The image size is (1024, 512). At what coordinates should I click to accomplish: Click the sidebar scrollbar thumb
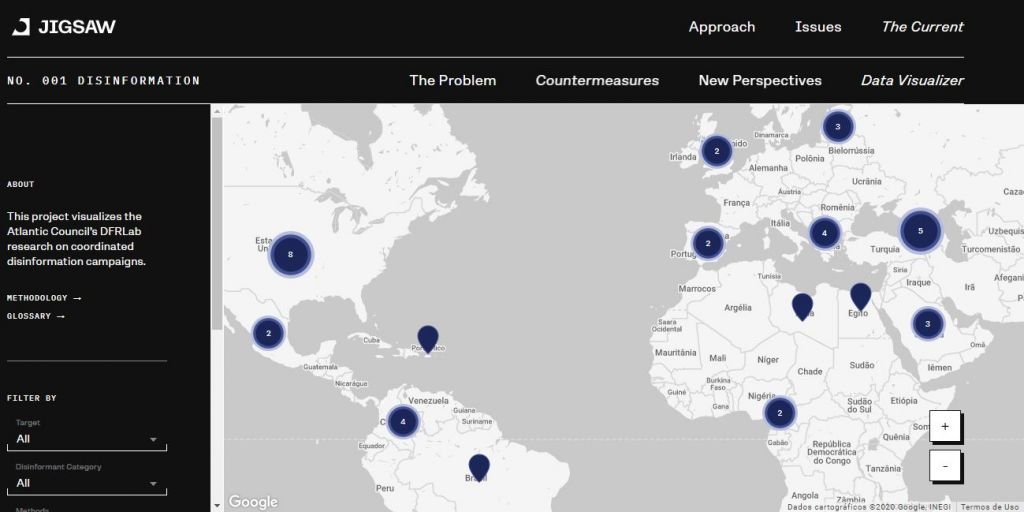pyautogui.click(x=217, y=223)
